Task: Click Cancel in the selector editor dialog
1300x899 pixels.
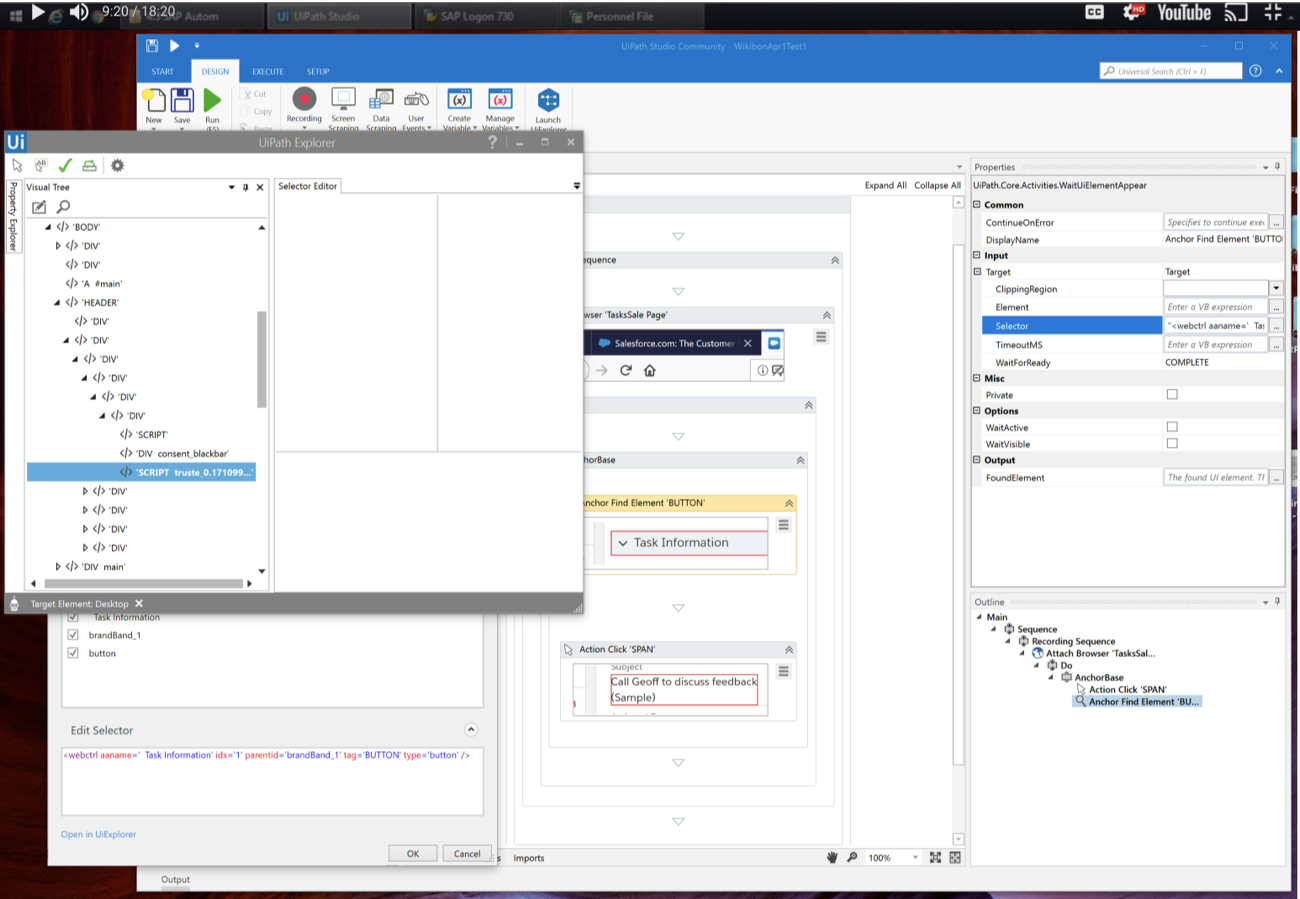Action: click(467, 854)
